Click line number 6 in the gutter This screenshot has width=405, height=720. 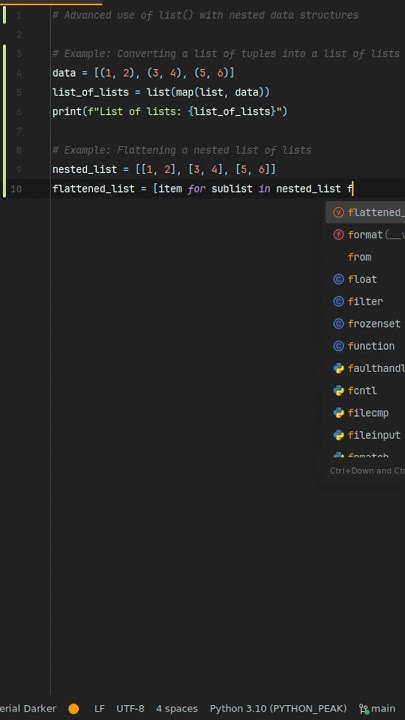(x=19, y=112)
